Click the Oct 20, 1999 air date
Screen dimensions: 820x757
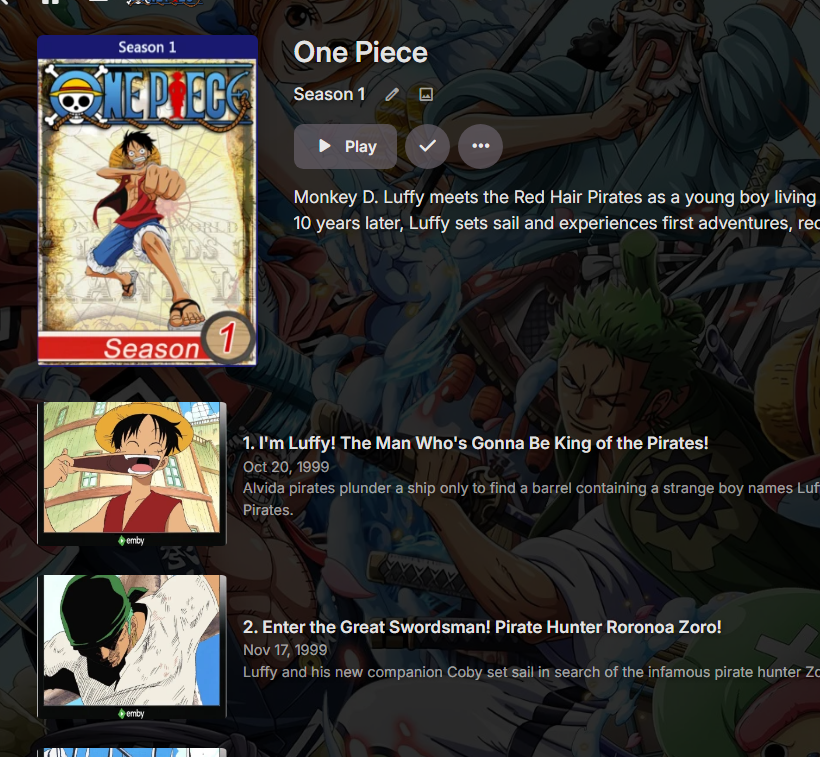pyautogui.click(x=286, y=467)
